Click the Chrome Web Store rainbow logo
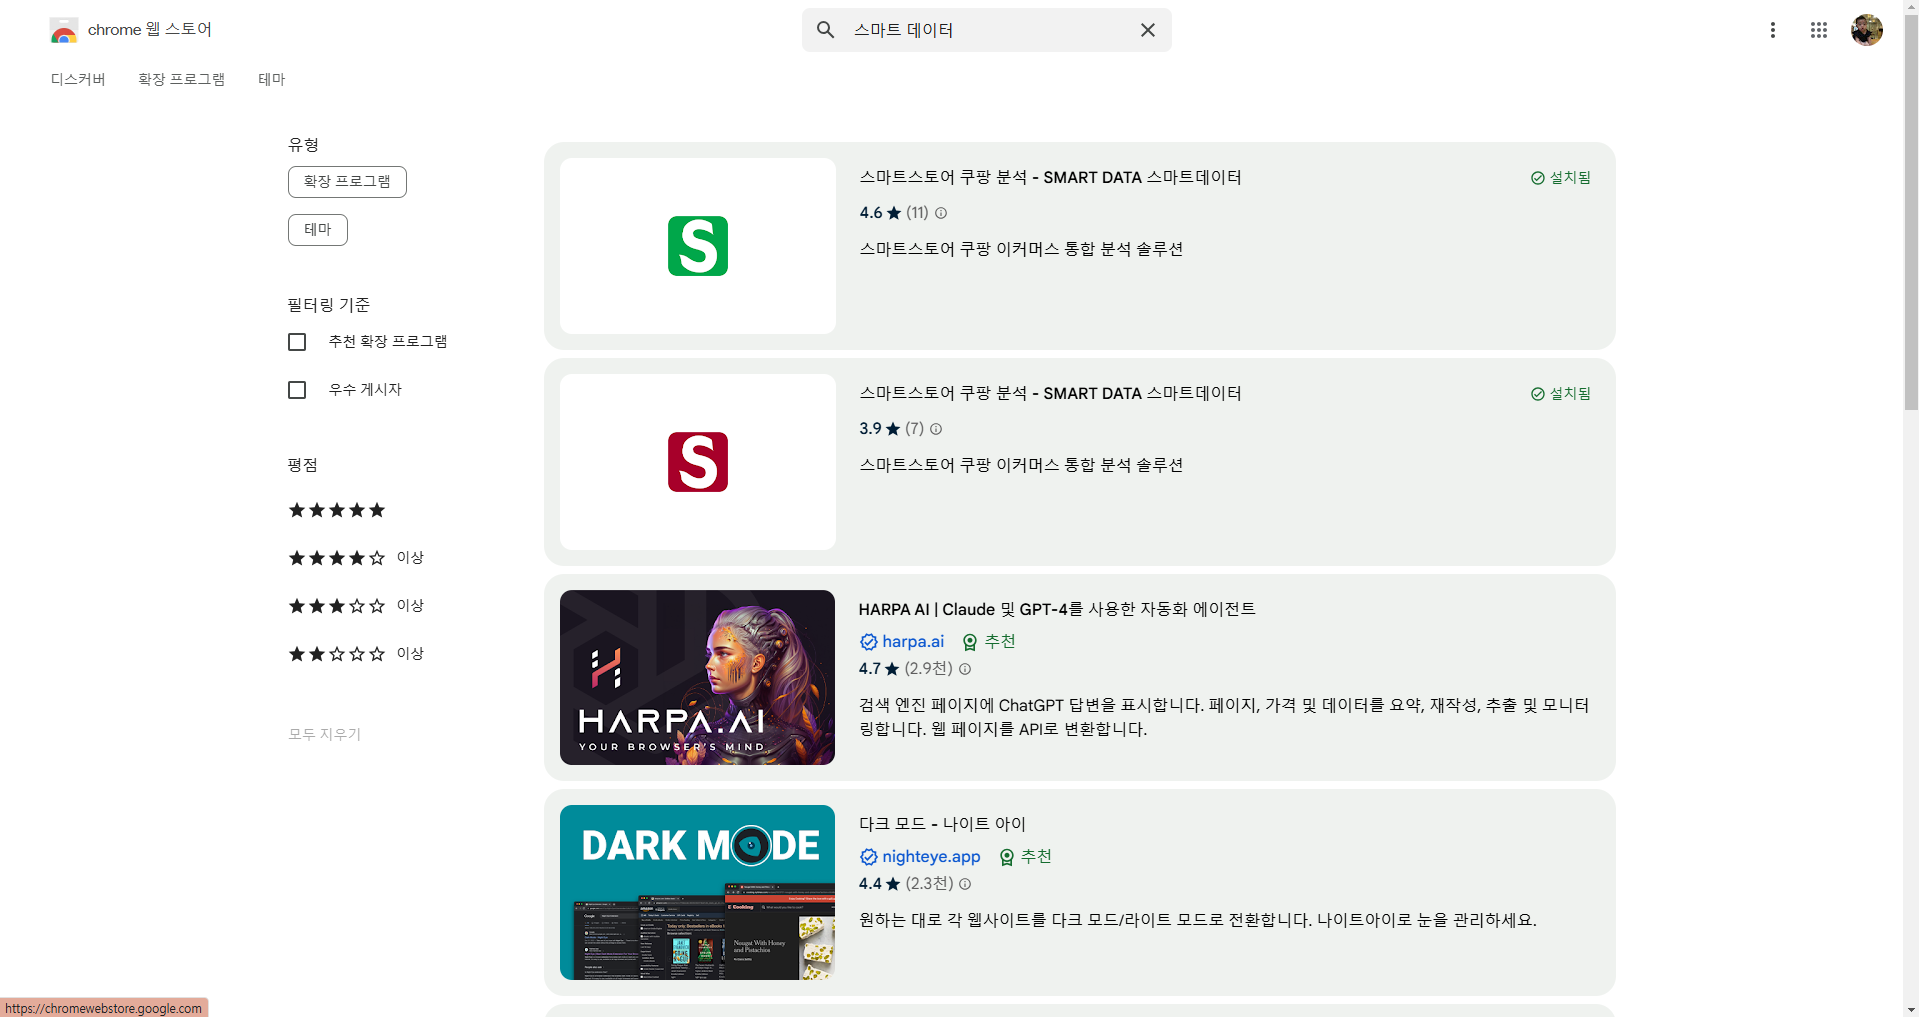 tap(64, 30)
